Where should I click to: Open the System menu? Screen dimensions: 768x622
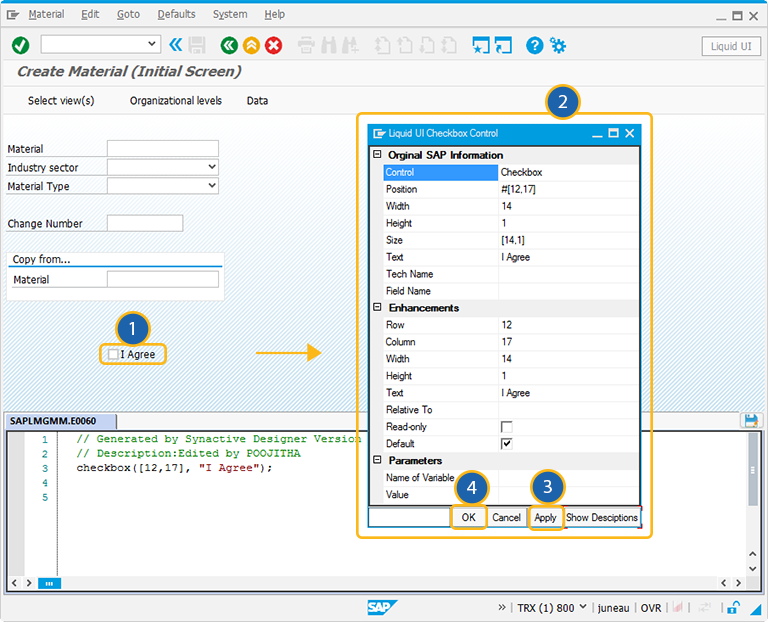pyautogui.click(x=230, y=15)
